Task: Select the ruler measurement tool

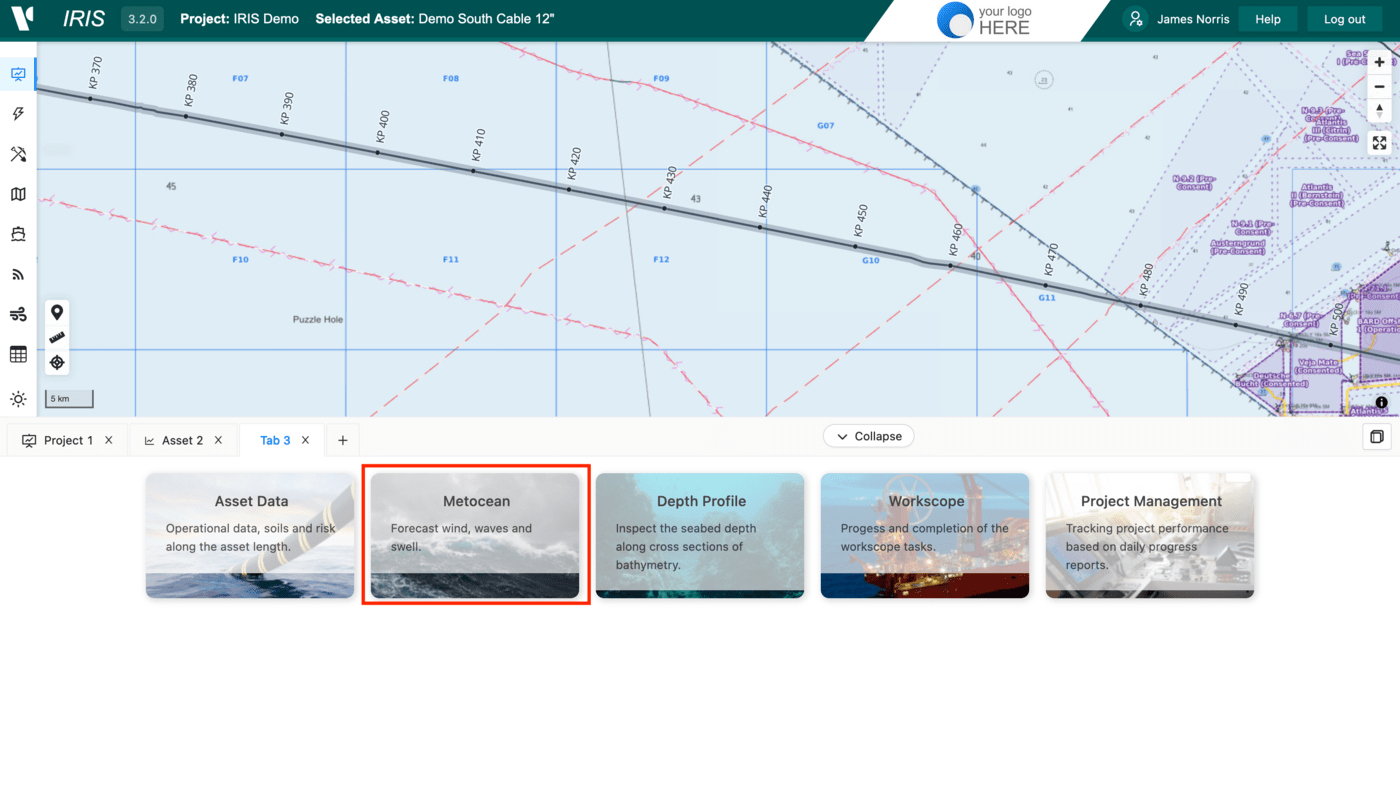Action: coord(57,338)
